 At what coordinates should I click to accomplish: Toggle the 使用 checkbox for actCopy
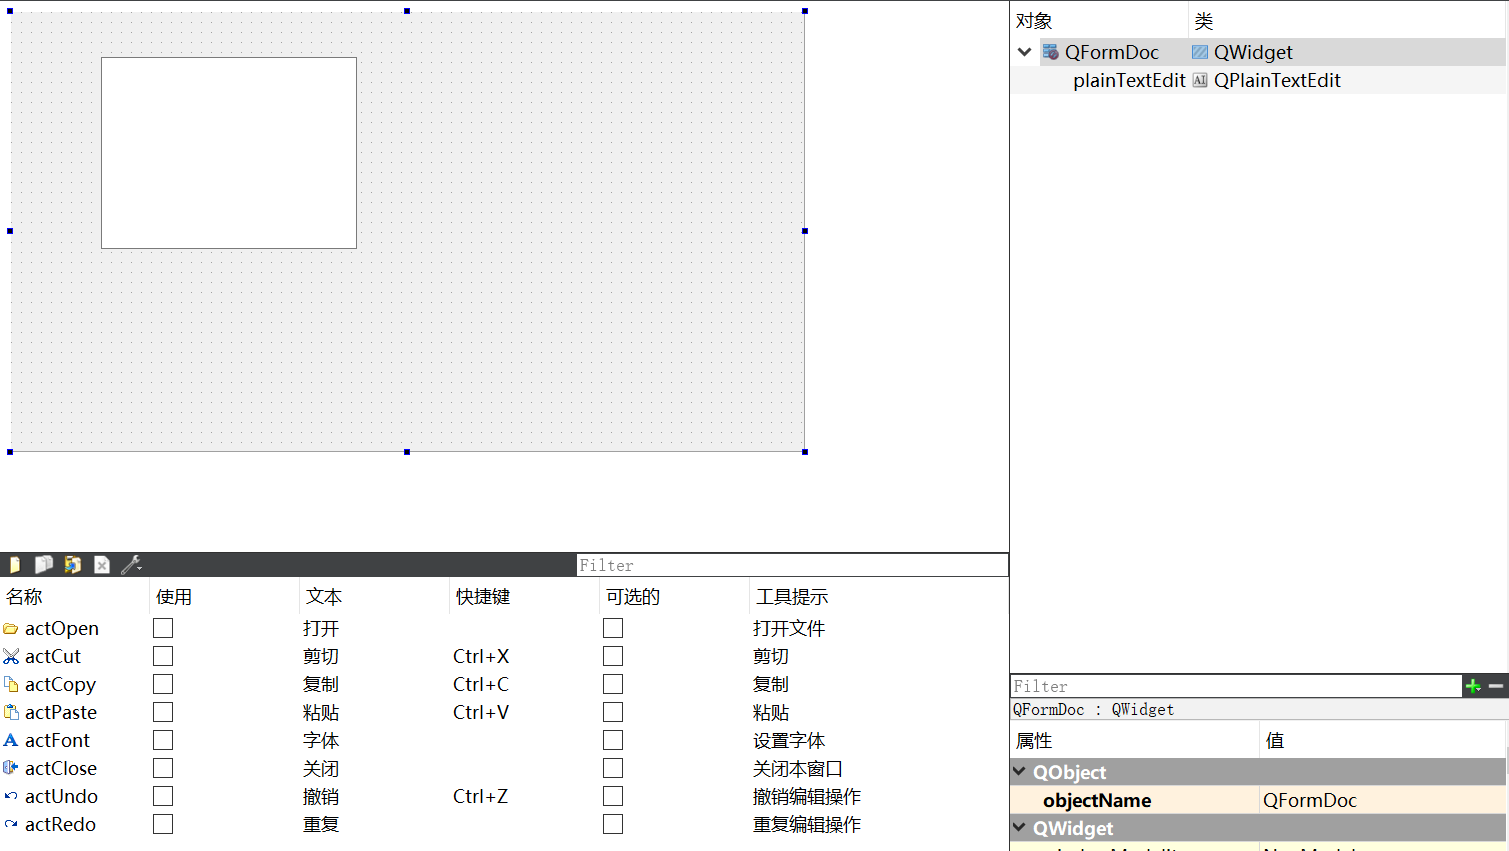(163, 684)
